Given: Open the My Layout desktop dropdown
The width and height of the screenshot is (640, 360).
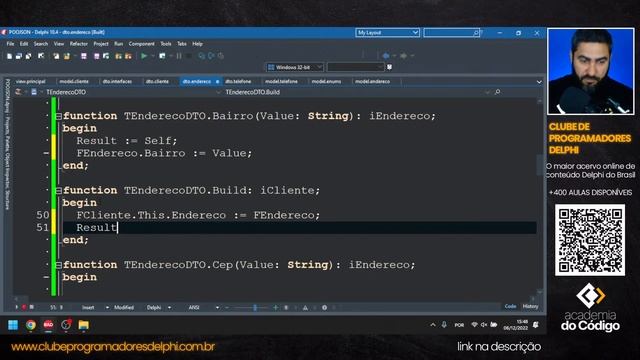Looking at the screenshot, I should point(387,33).
